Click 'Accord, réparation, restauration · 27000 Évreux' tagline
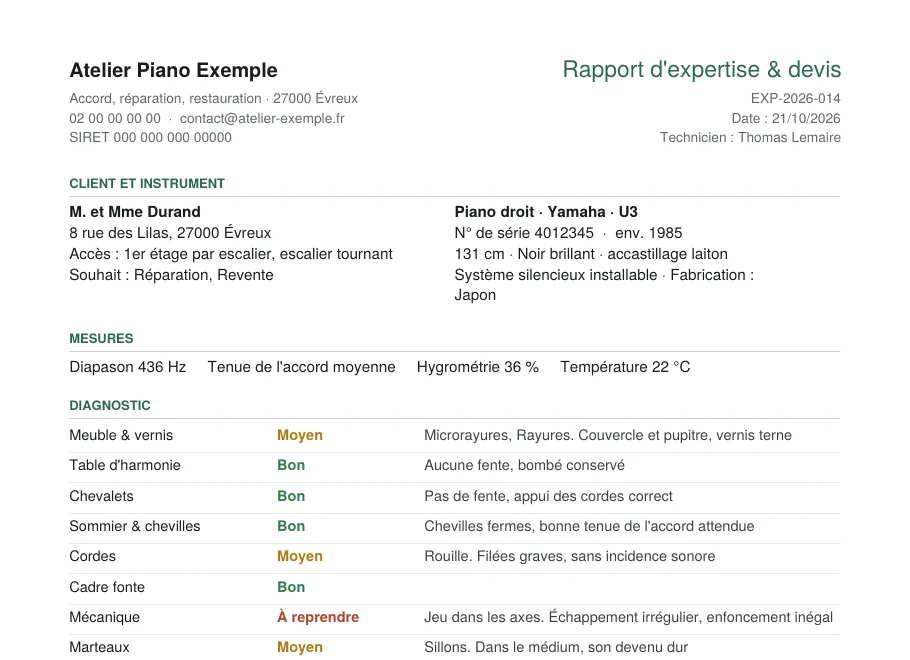 [214, 99]
